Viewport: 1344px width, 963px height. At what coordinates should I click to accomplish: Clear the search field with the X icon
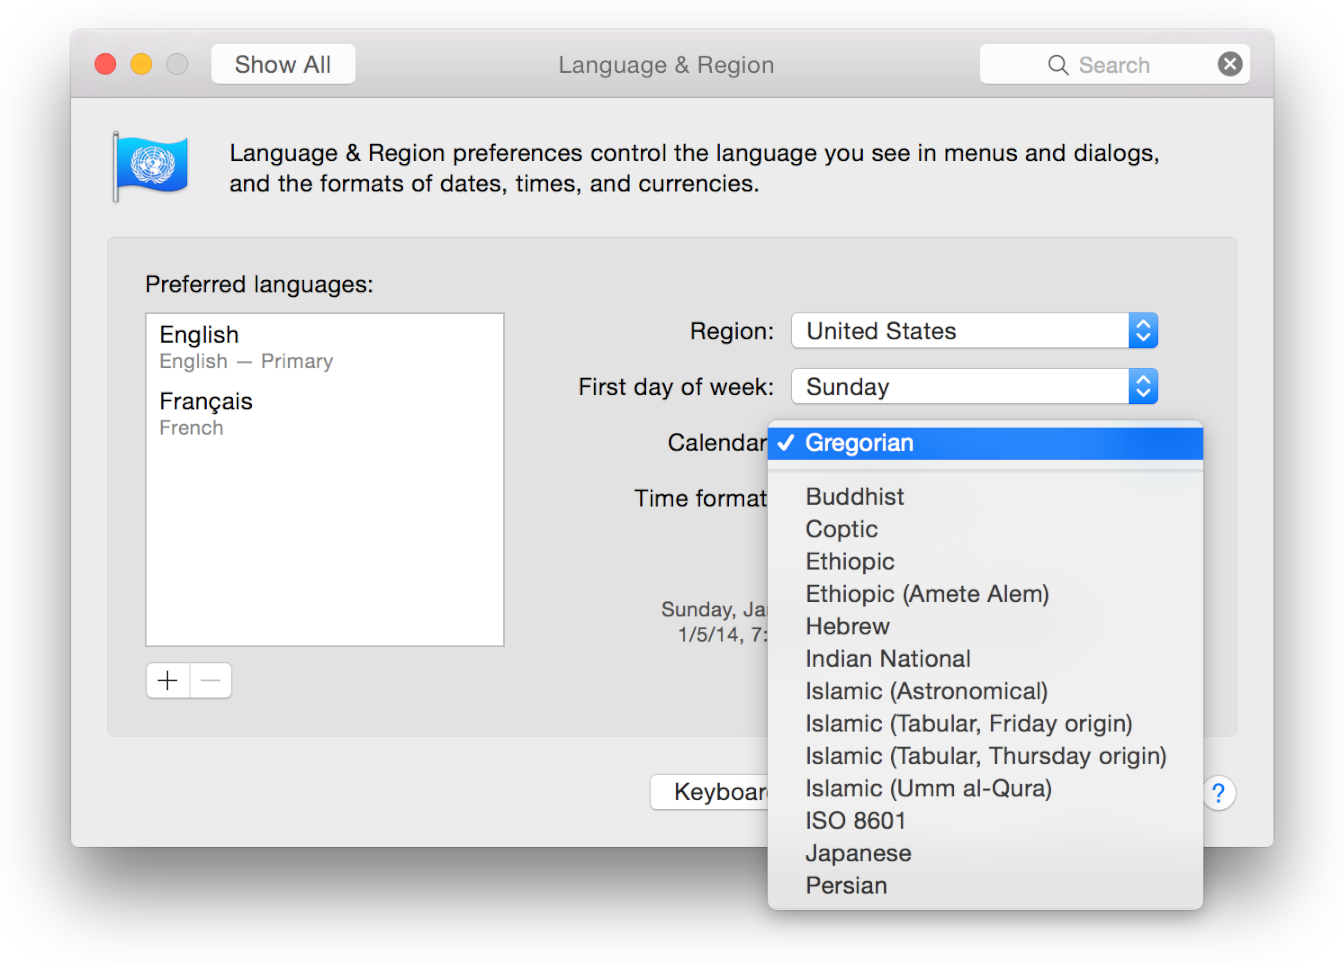coord(1230,63)
